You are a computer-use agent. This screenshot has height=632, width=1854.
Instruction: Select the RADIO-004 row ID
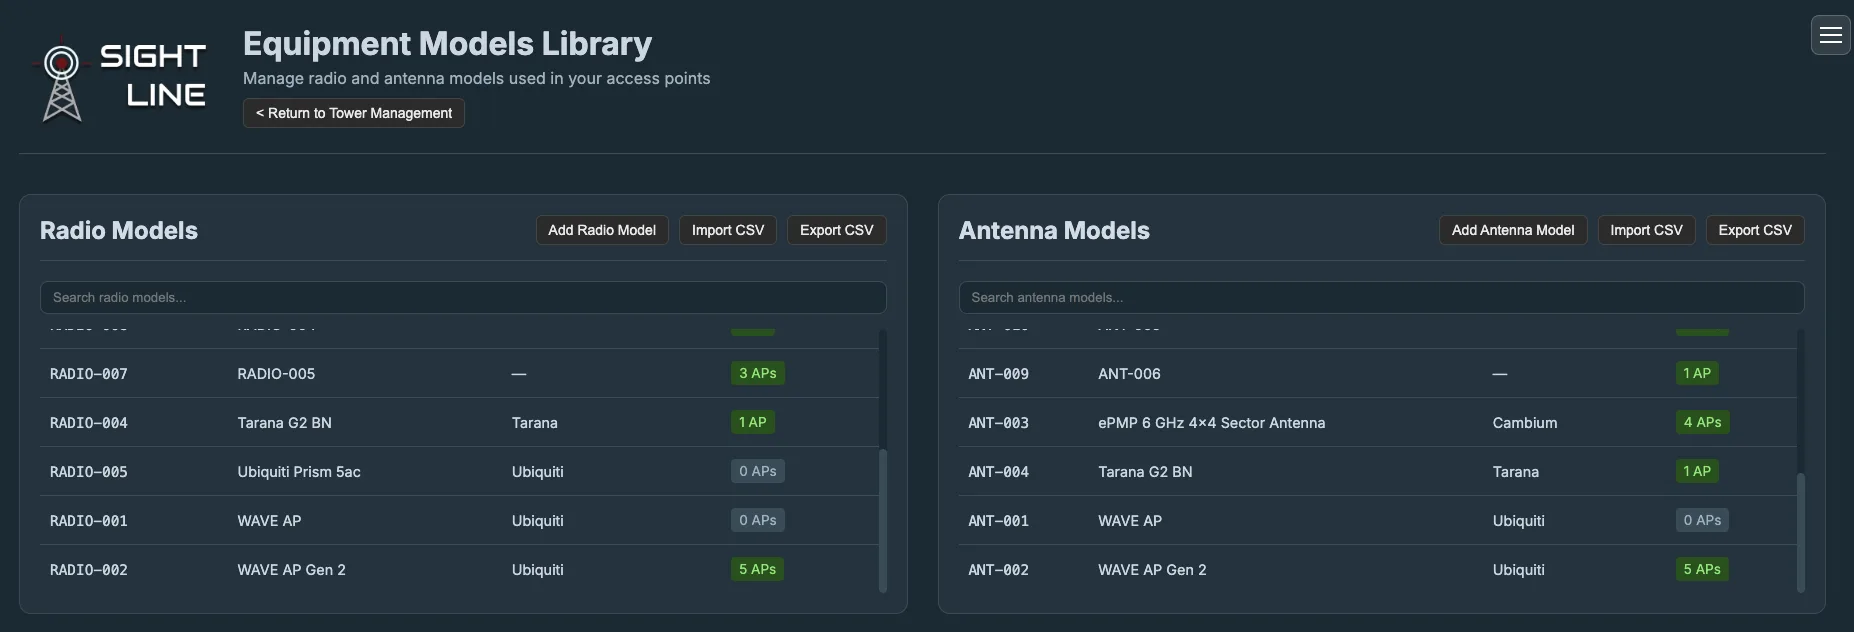[x=89, y=423]
